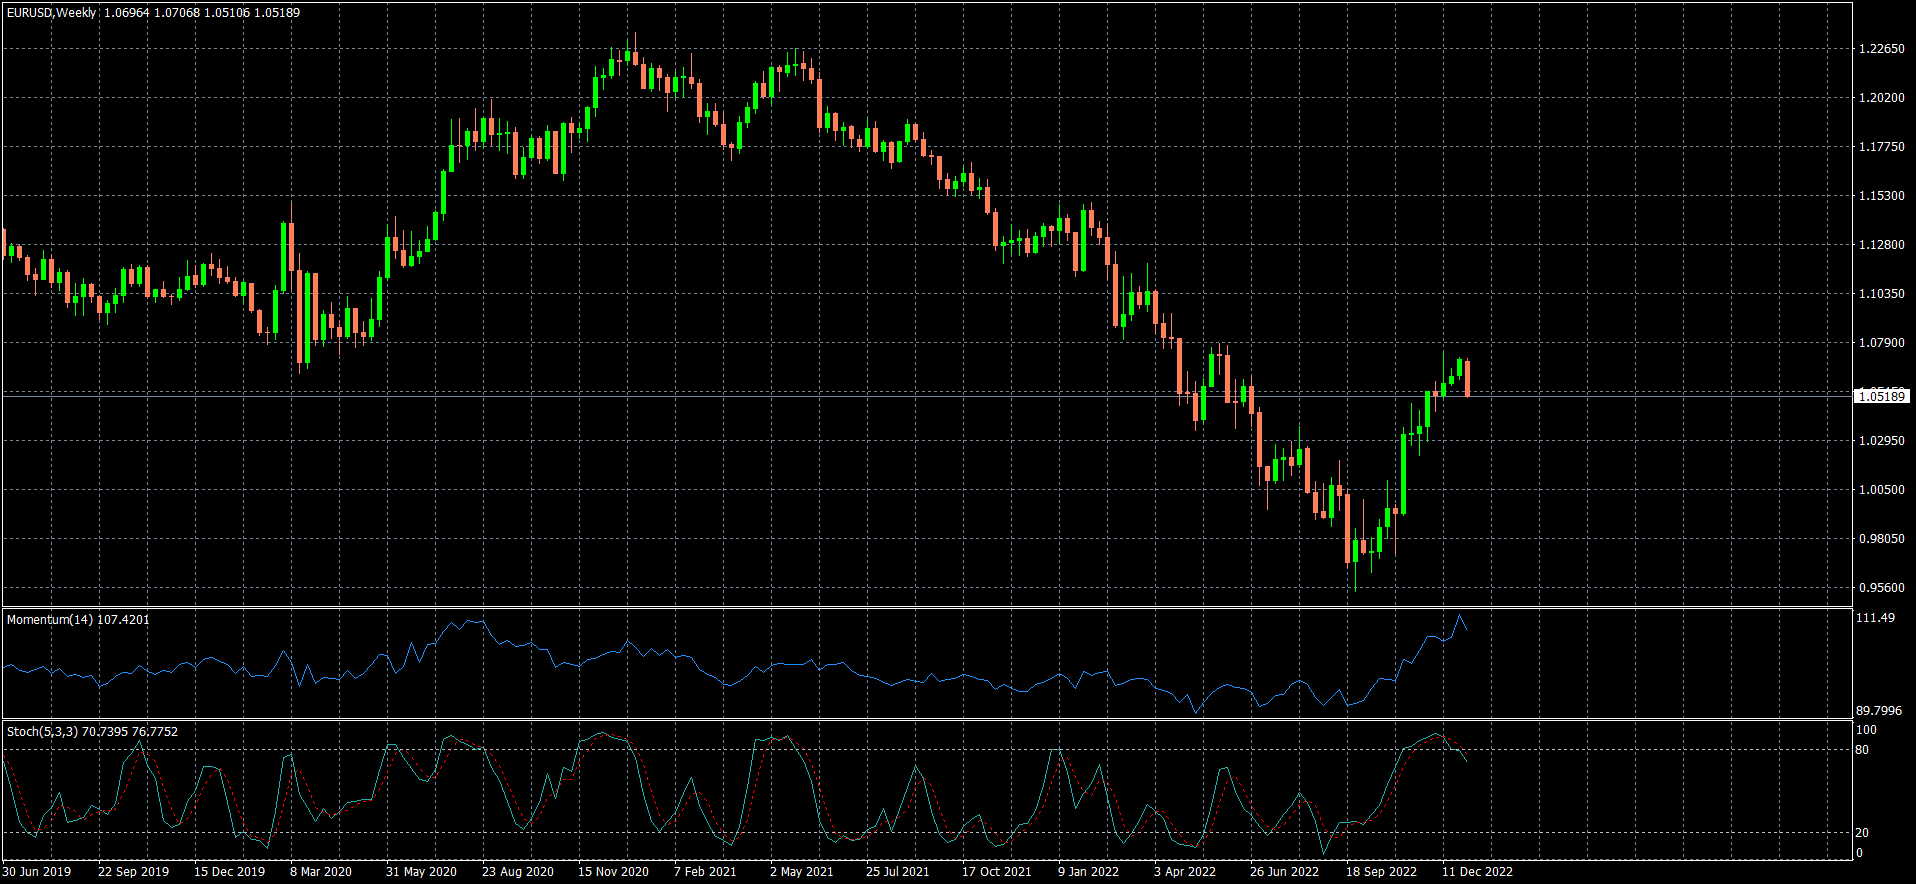Select the 1.00500 price level label
This screenshot has height=884, width=1916.
coord(1881,490)
